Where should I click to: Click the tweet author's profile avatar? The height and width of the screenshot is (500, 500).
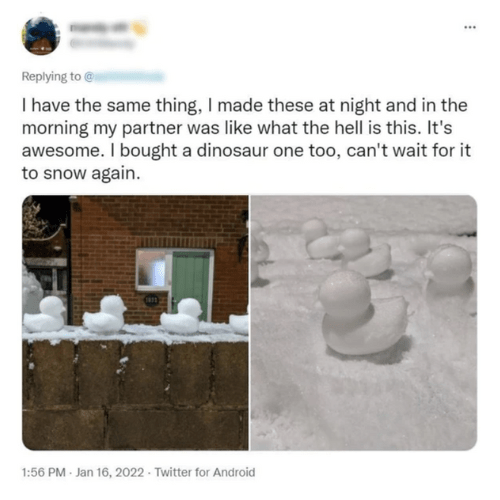(41, 36)
